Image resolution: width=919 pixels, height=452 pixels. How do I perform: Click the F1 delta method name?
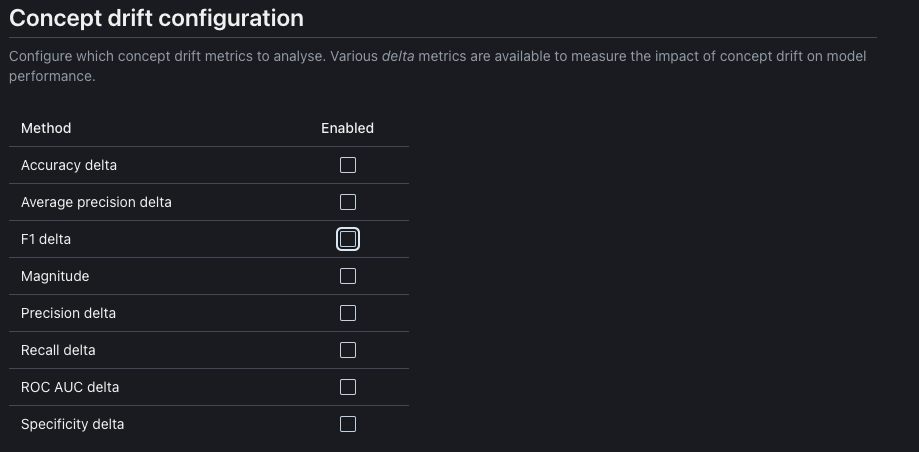(46, 239)
